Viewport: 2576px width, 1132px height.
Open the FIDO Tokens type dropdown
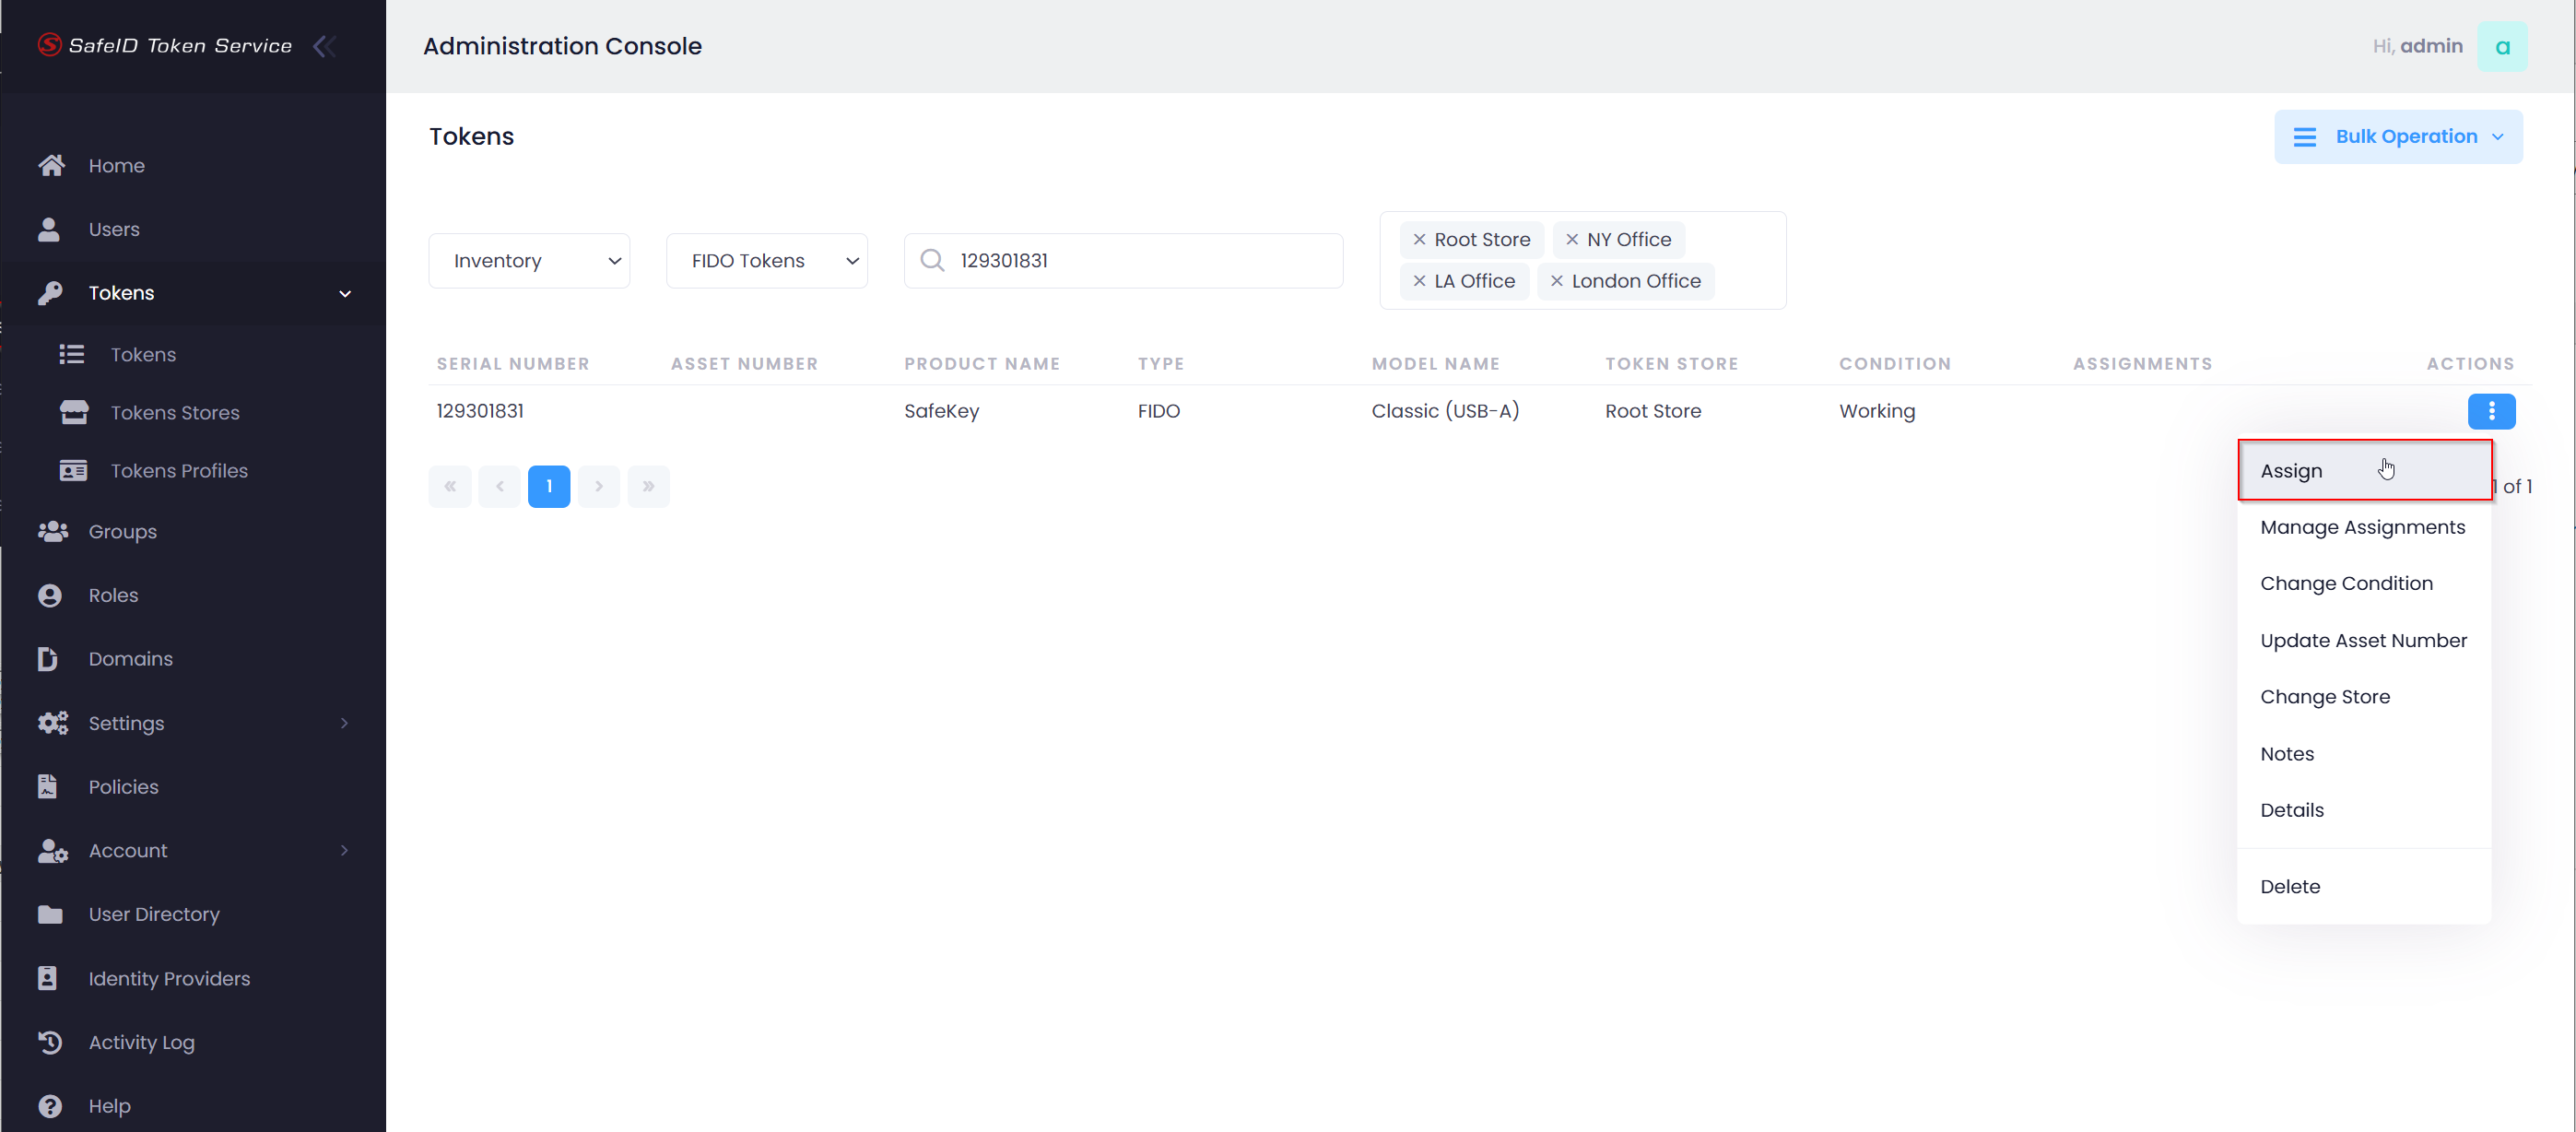(x=767, y=261)
